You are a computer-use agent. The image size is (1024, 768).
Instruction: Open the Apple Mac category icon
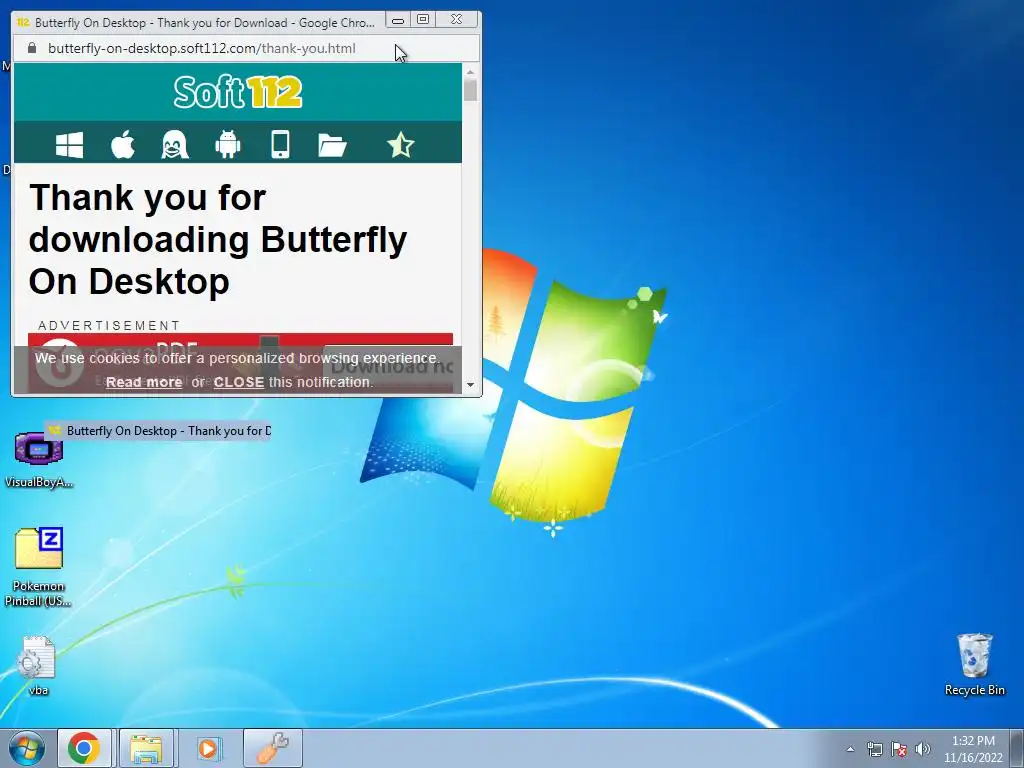coord(123,144)
